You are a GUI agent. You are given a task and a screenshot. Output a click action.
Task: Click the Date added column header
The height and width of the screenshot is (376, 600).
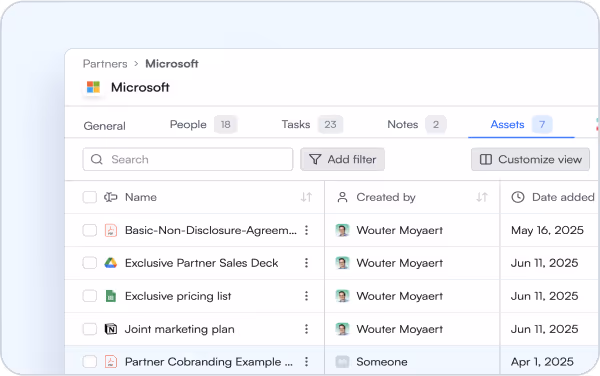click(x=563, y=197)
